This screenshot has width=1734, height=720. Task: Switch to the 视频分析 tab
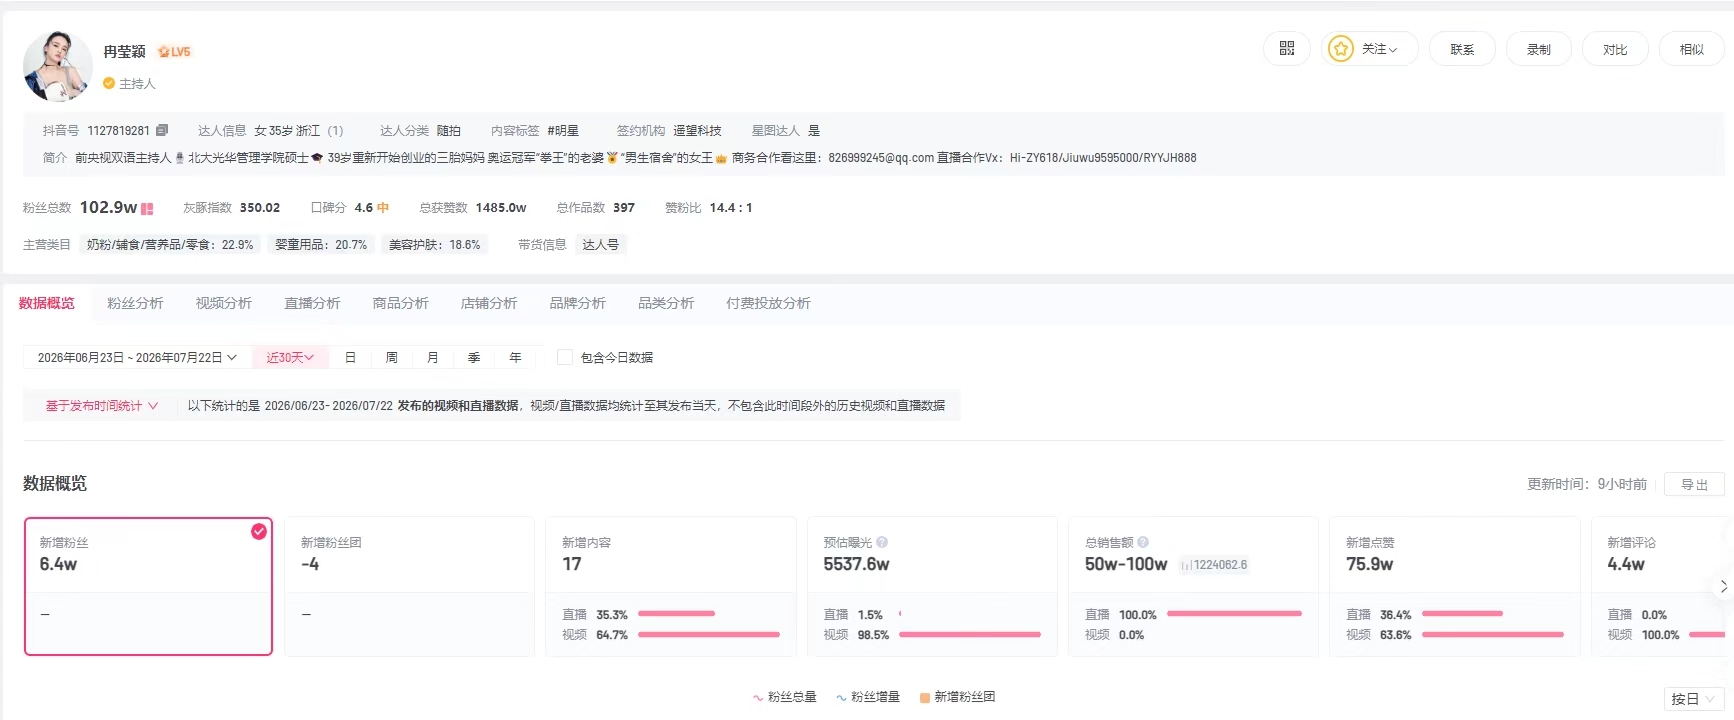(224, 303)
